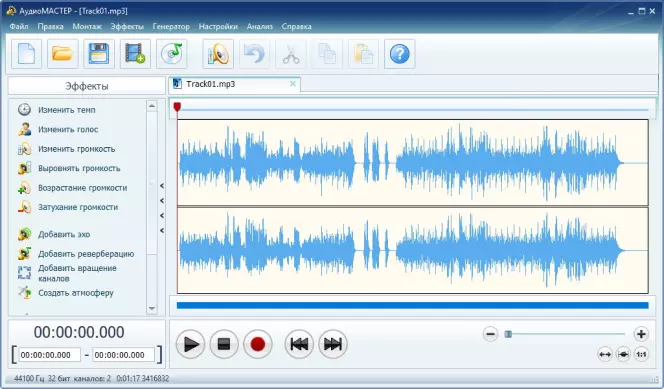This screenshot has height=389, width=664.
Task: Open the Монтаж menu
Action: coord(87,26)
